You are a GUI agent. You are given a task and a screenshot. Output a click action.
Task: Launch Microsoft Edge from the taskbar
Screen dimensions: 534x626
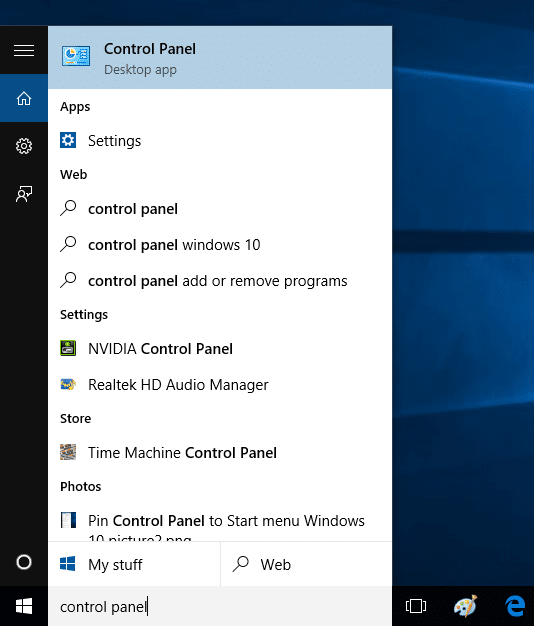(515, 606)
